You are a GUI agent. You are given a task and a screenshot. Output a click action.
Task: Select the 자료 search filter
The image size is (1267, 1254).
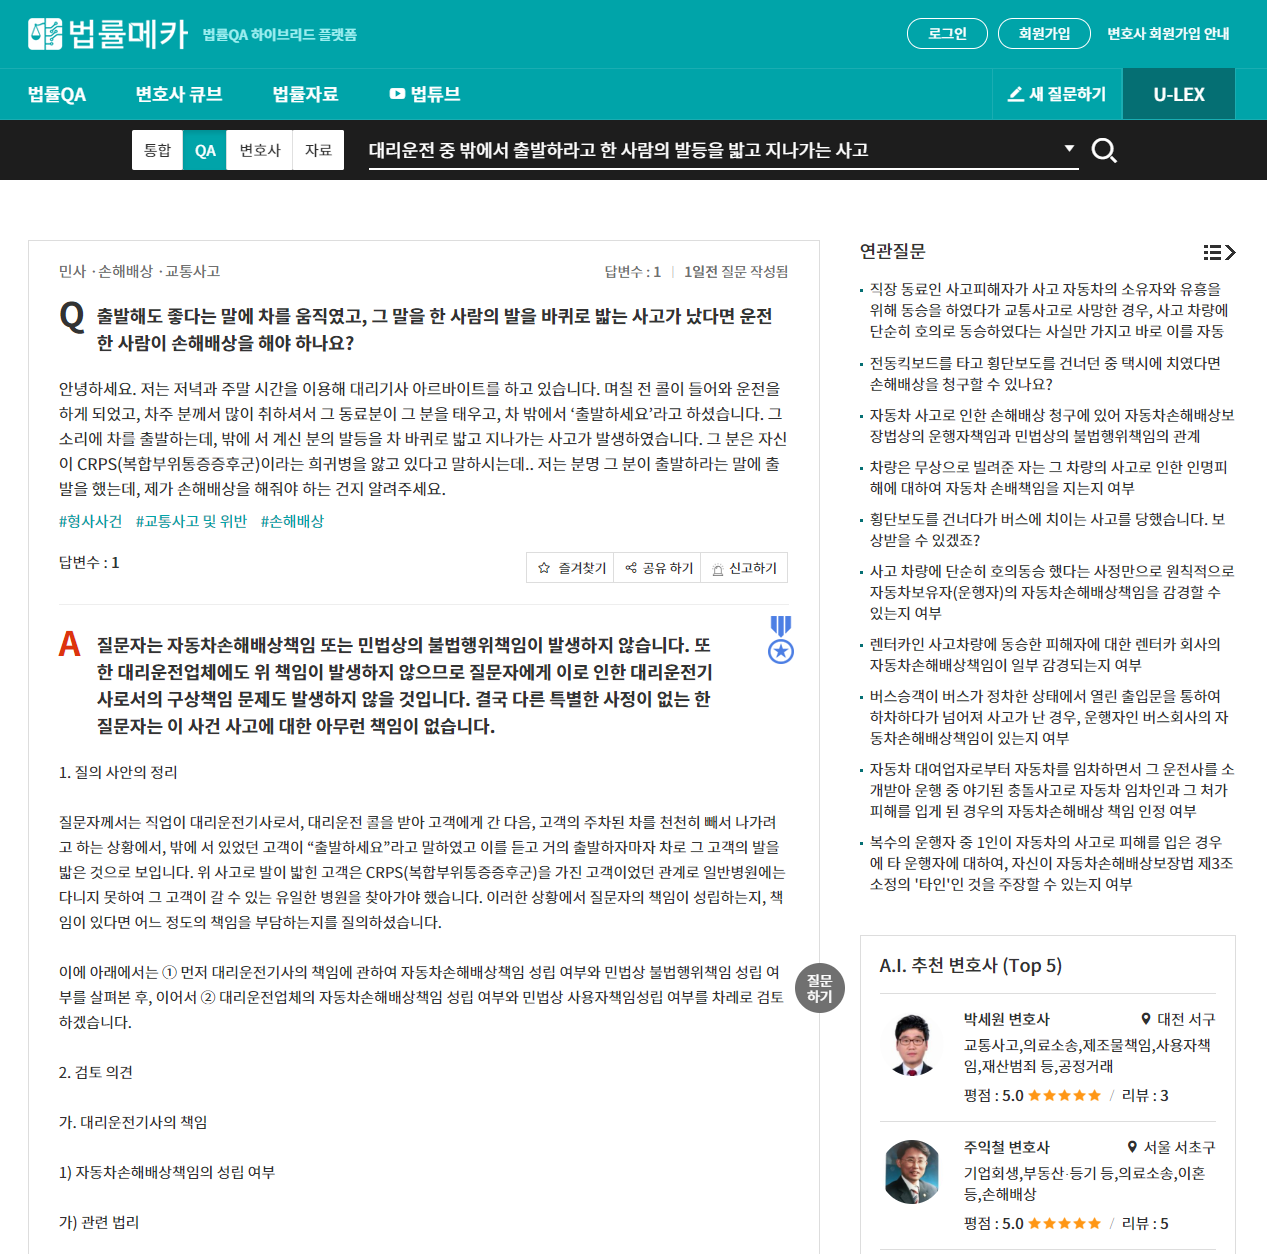click(x=318, y=150)
